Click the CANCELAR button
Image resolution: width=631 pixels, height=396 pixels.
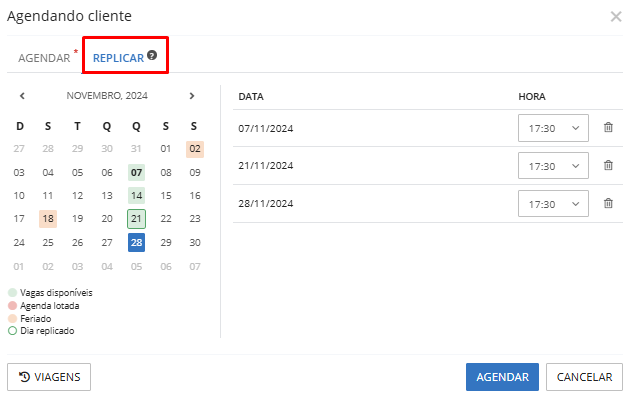[584, 377]
